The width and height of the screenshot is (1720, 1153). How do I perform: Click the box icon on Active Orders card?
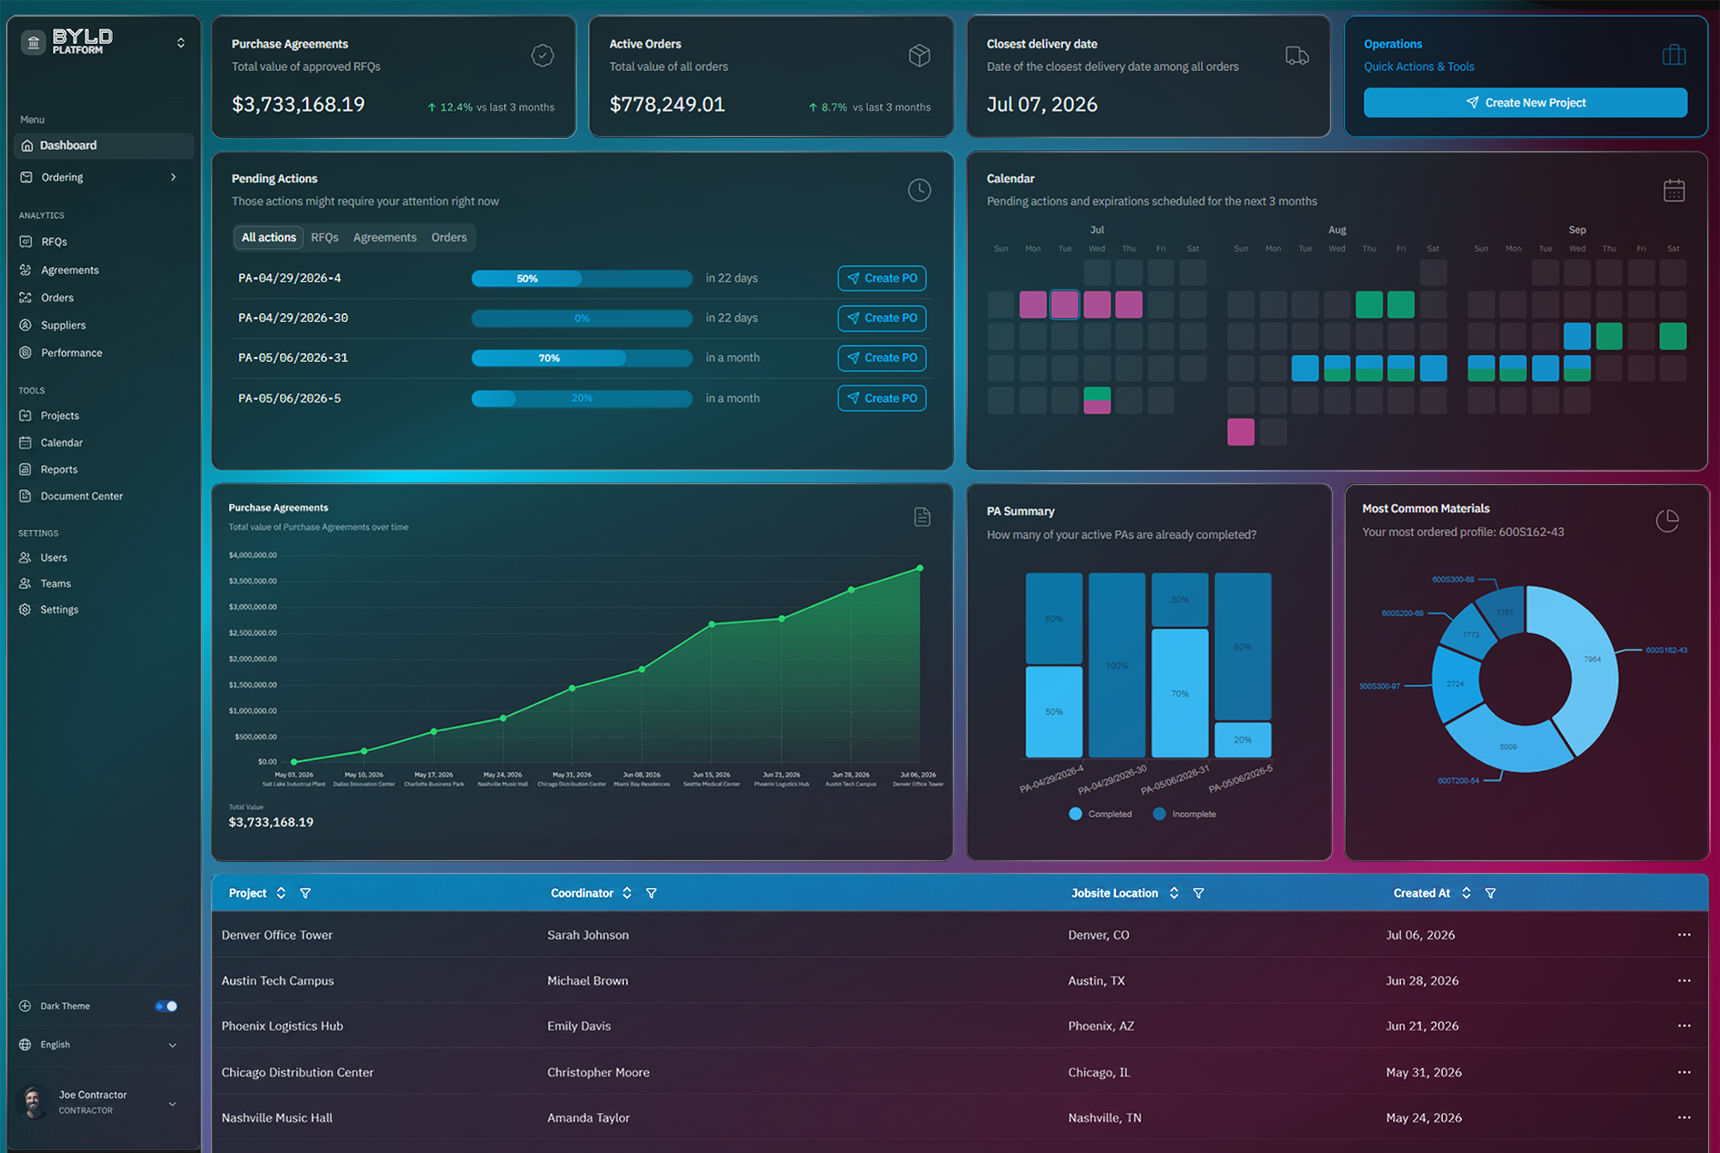pos(920,56)
